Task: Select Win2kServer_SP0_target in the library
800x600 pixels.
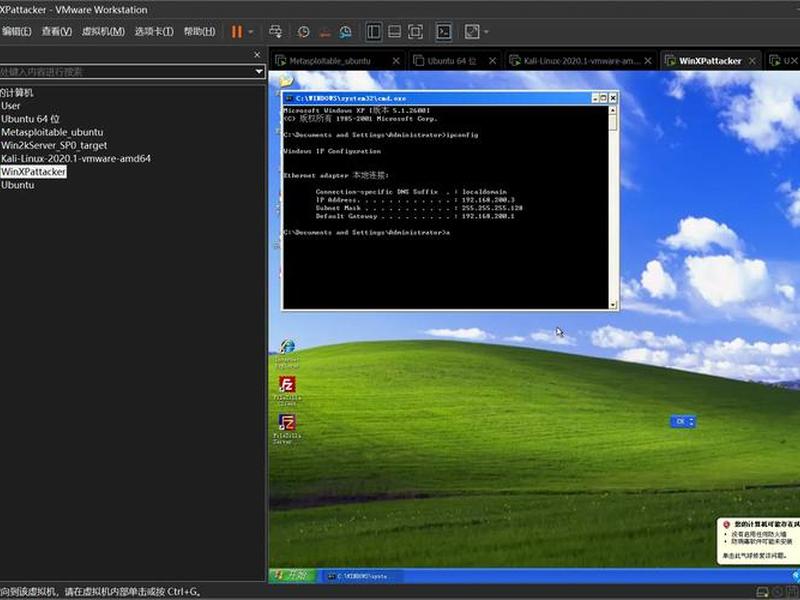Action: coord(54,145)
